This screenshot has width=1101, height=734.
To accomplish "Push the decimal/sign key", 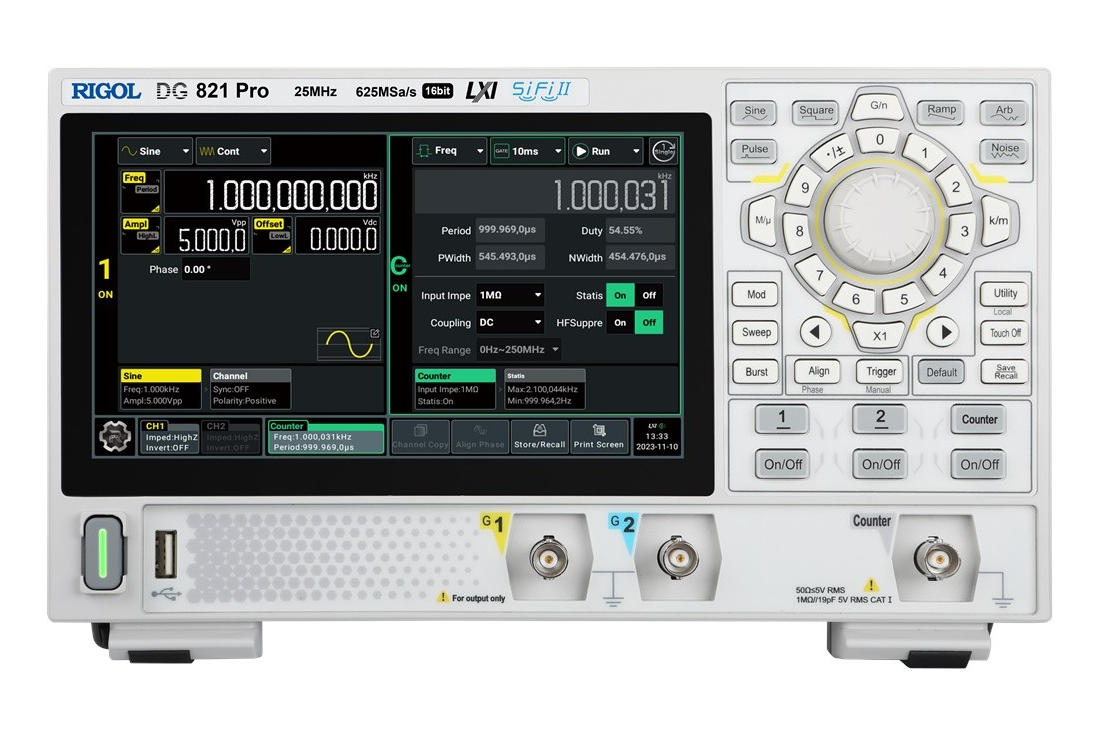I will [836, 152].
